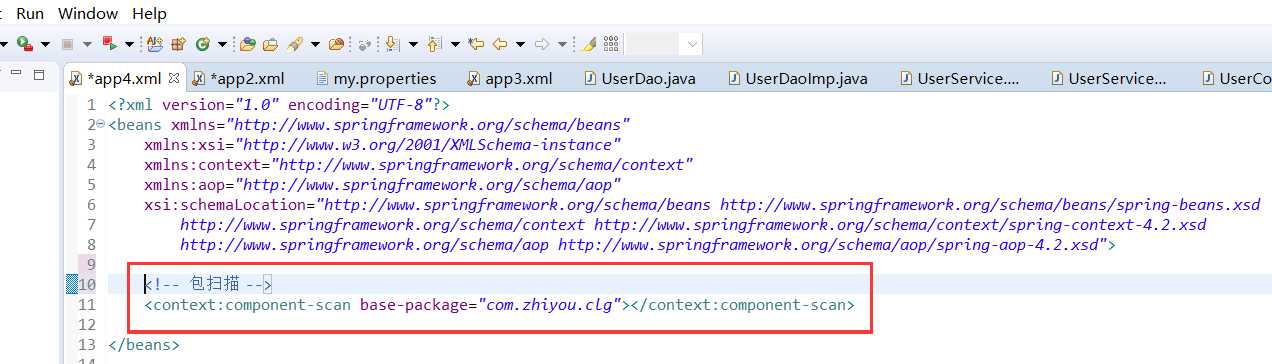Click the Search flashlight icon
The height and width of the screenshot is (364, 1272).
tap(295, 44)
